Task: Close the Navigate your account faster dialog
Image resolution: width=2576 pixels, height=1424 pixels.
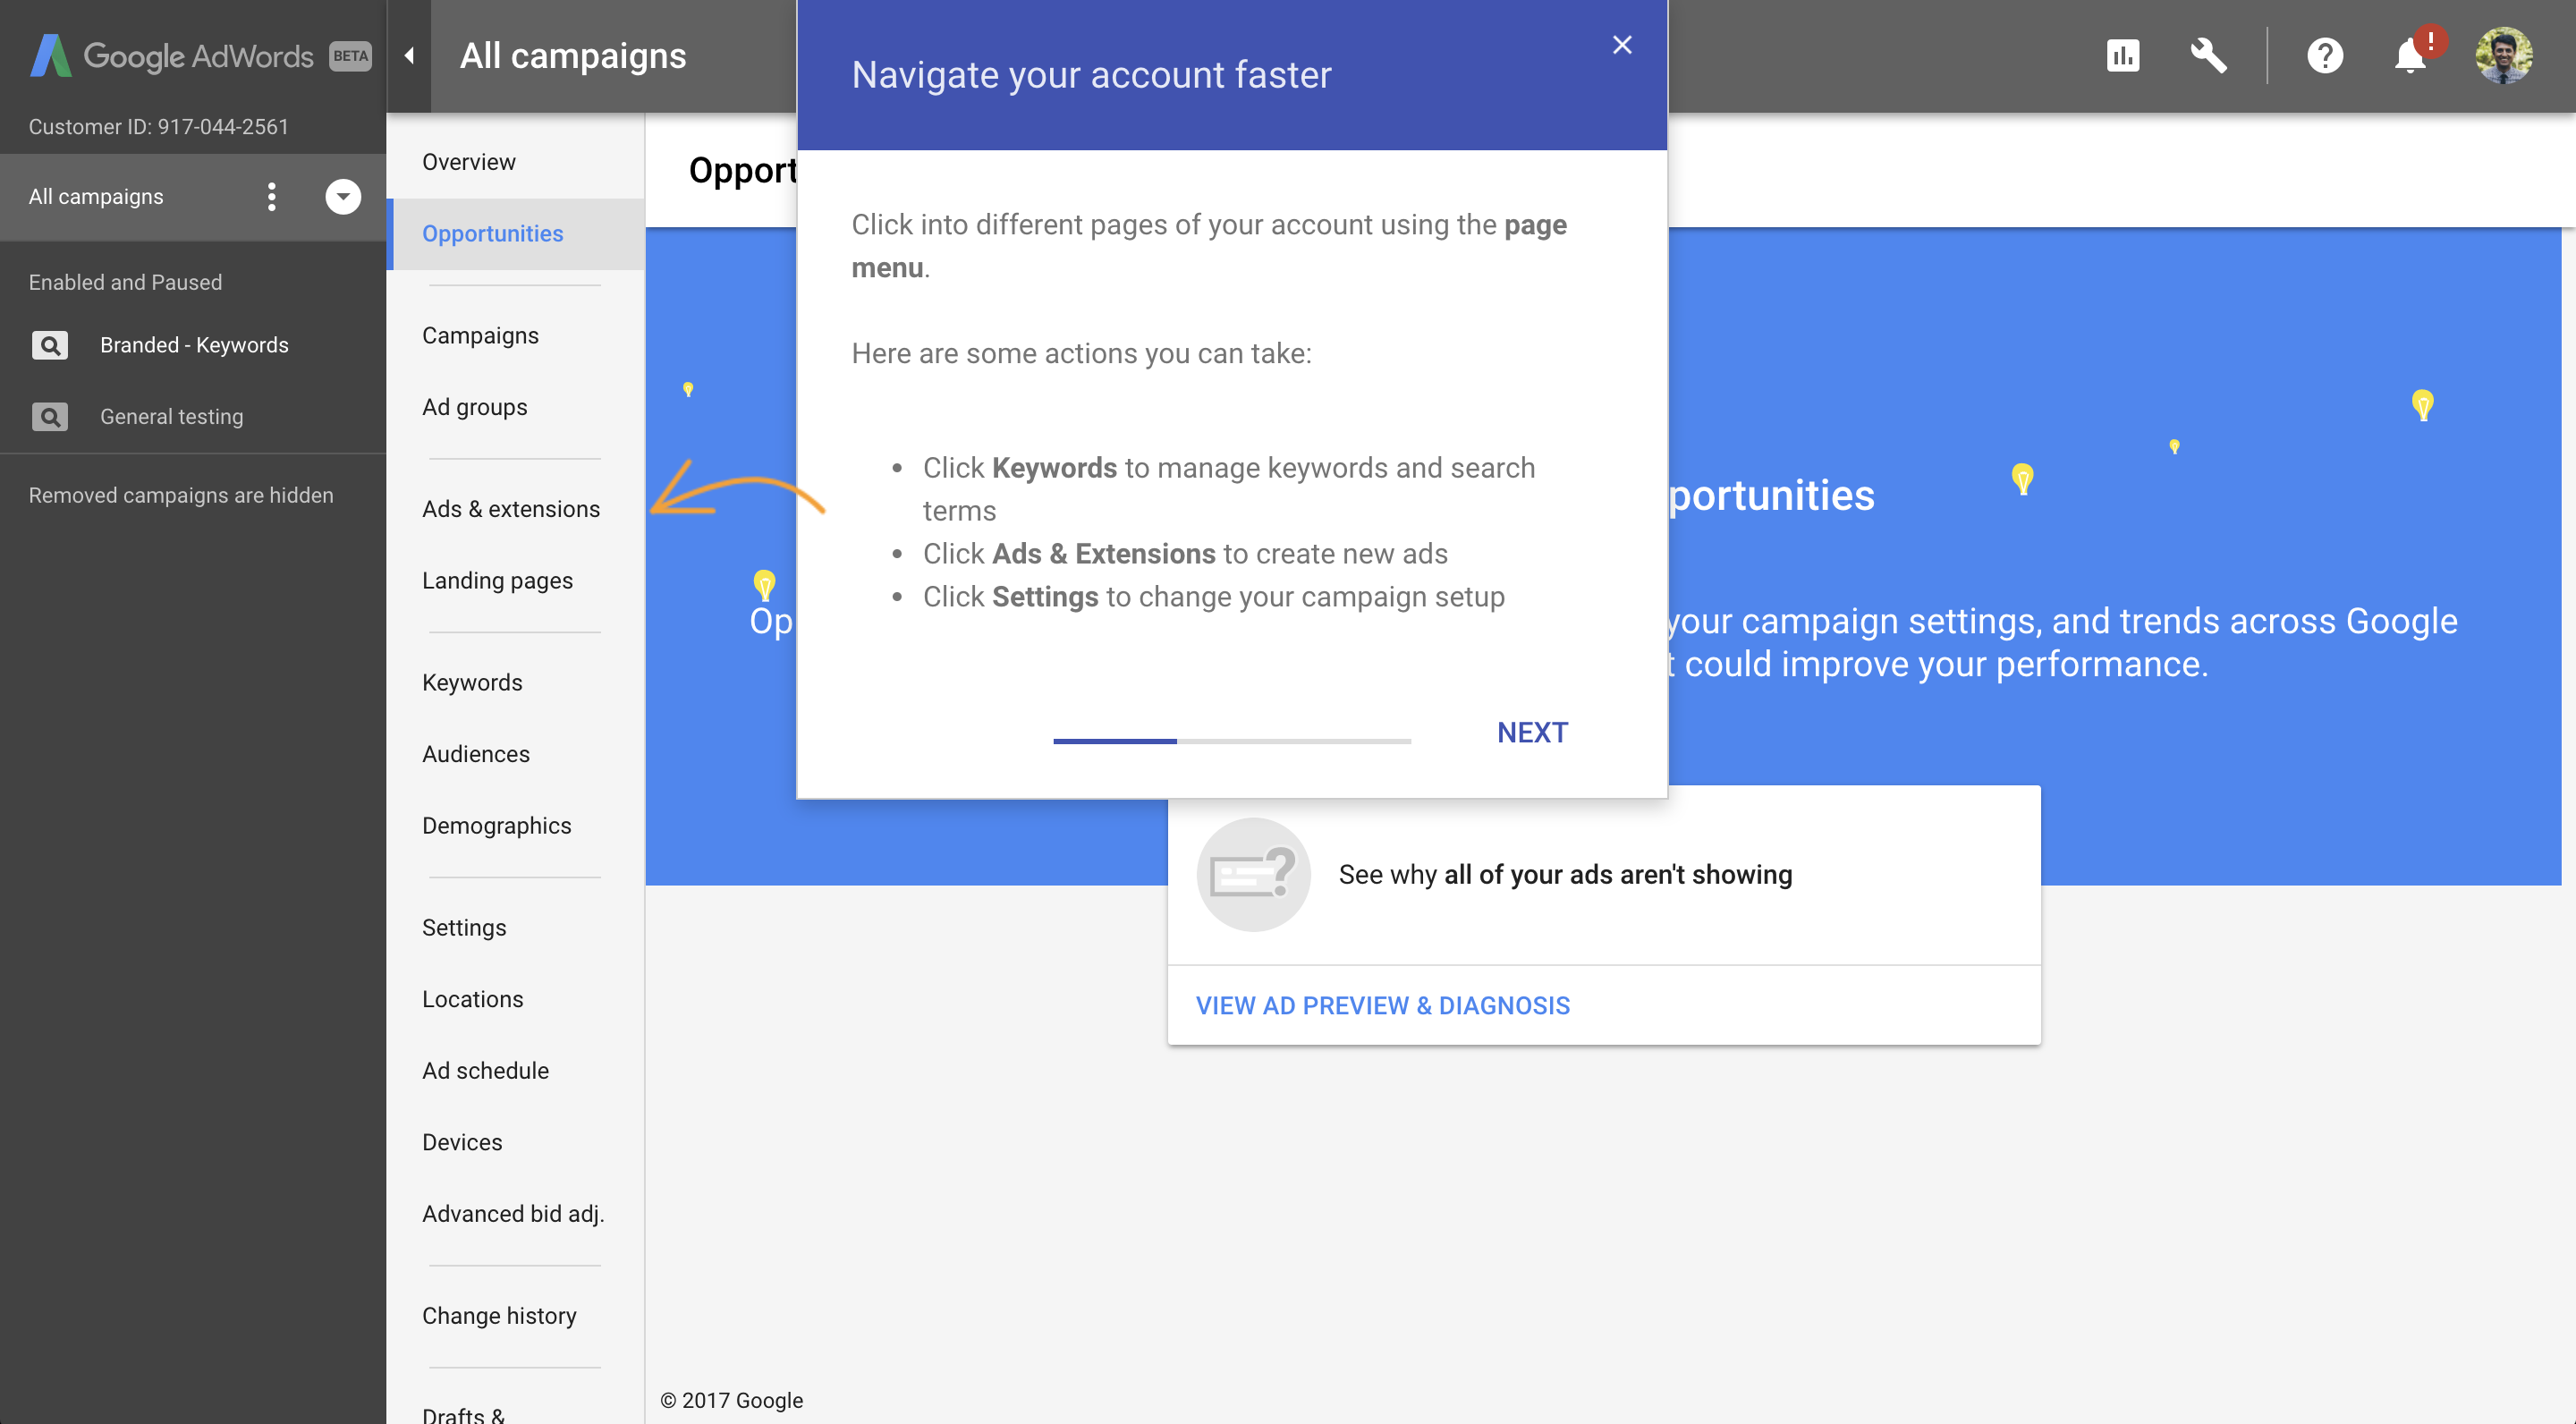Action: pyautogui.click(x=1622, y=45)
